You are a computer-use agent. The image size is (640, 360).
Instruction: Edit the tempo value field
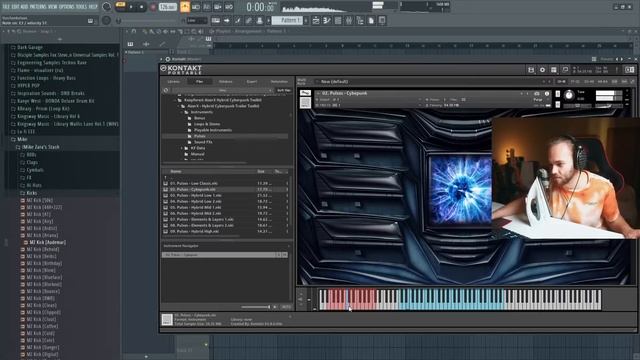tap(167, 7)
